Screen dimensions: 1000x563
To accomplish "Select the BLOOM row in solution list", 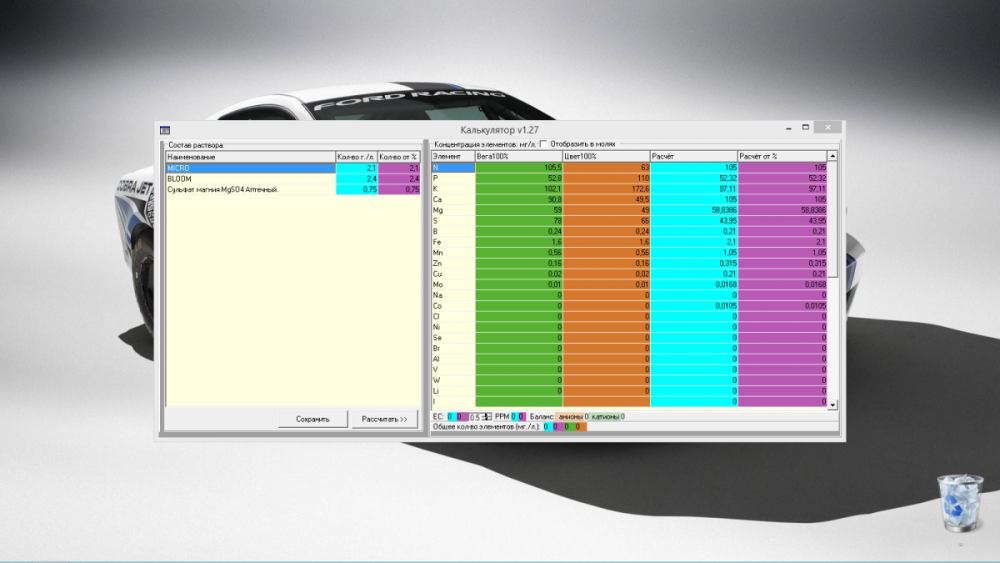I will tap(293, 179).
